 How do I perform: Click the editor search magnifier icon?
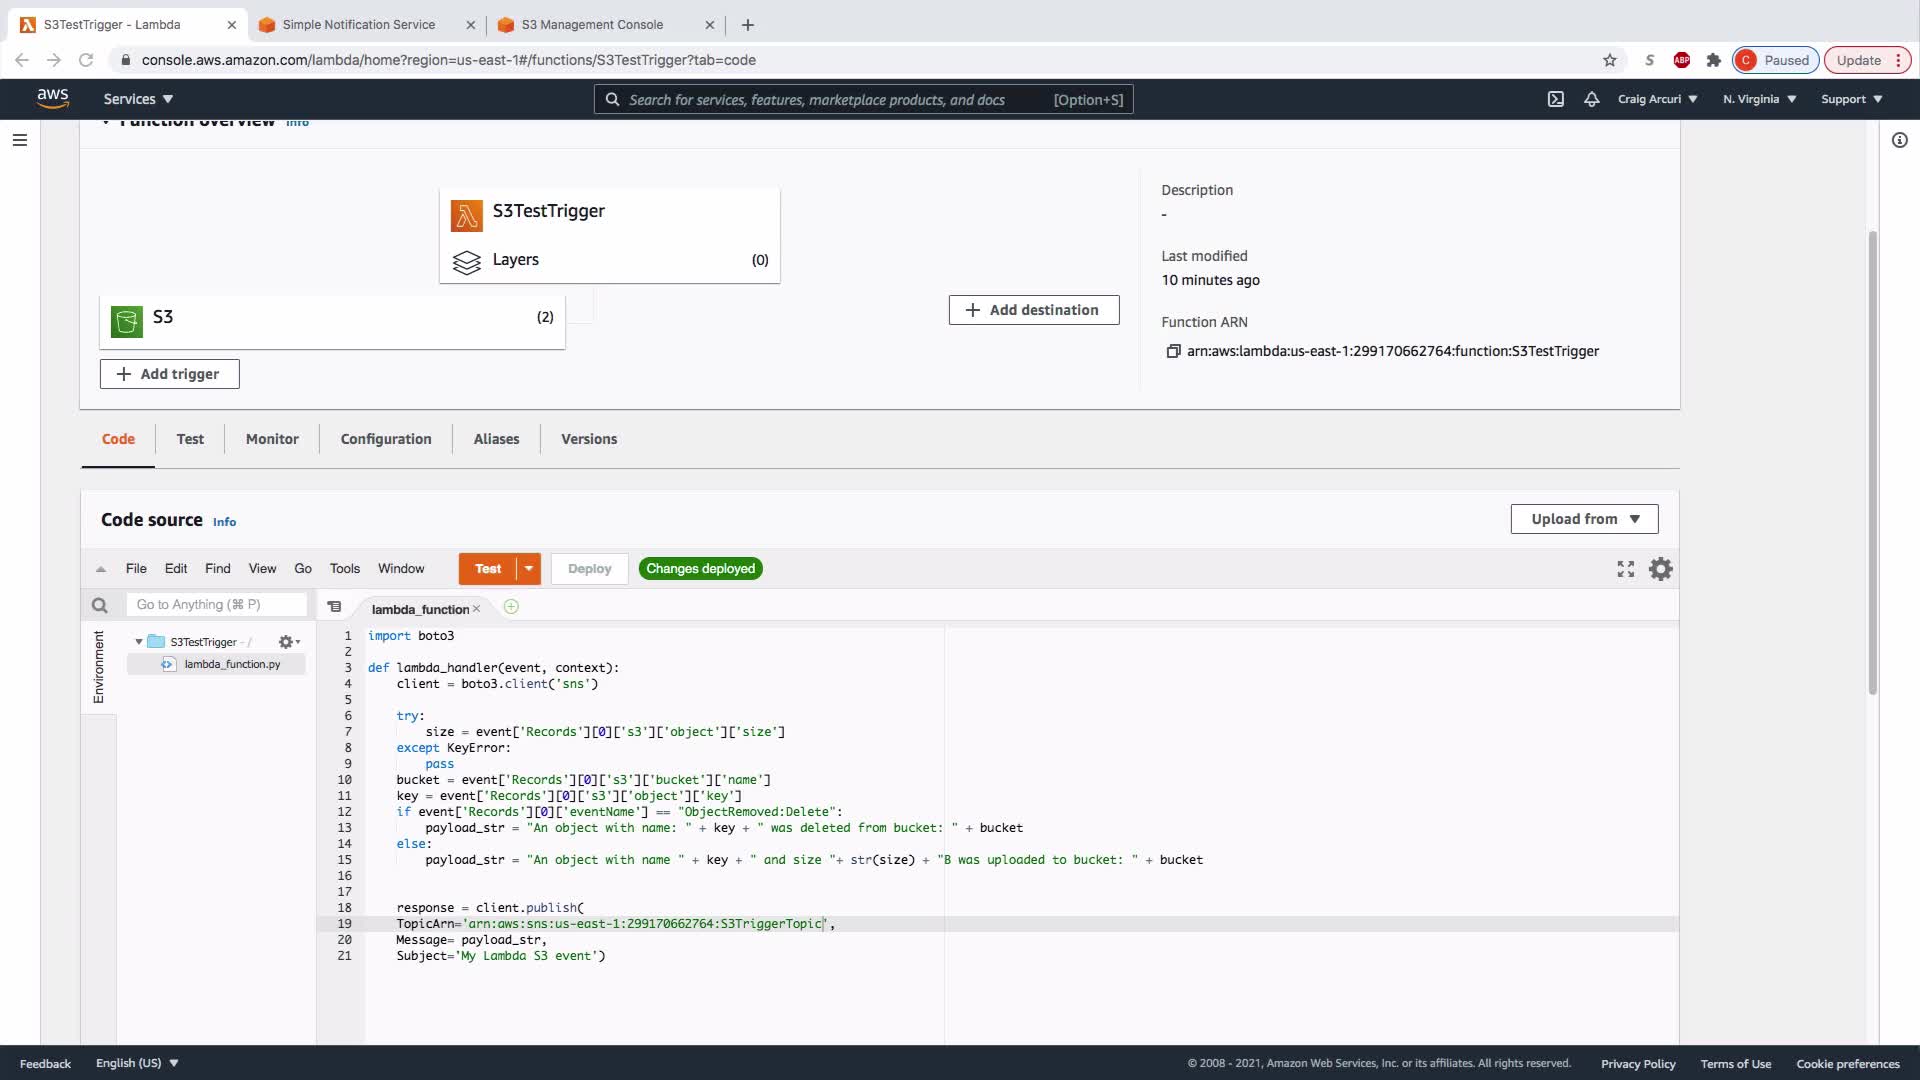pyautogui.click(x=99, y=605)
